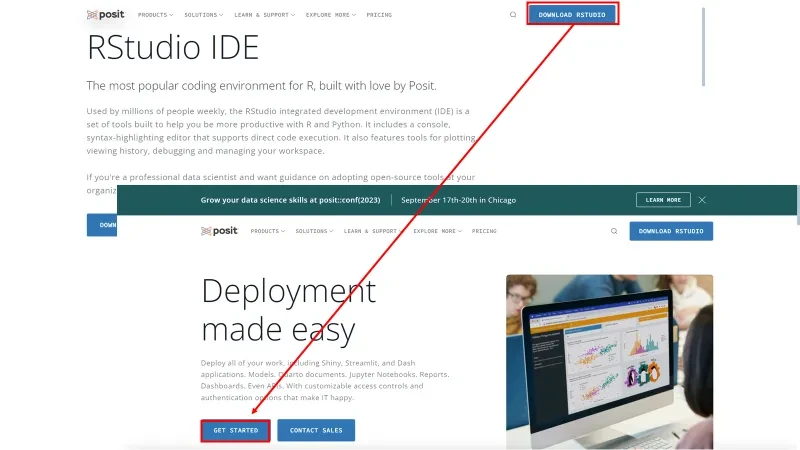Expand Explore More in the top navbar

pyautogui.click(x=331, y=15)
